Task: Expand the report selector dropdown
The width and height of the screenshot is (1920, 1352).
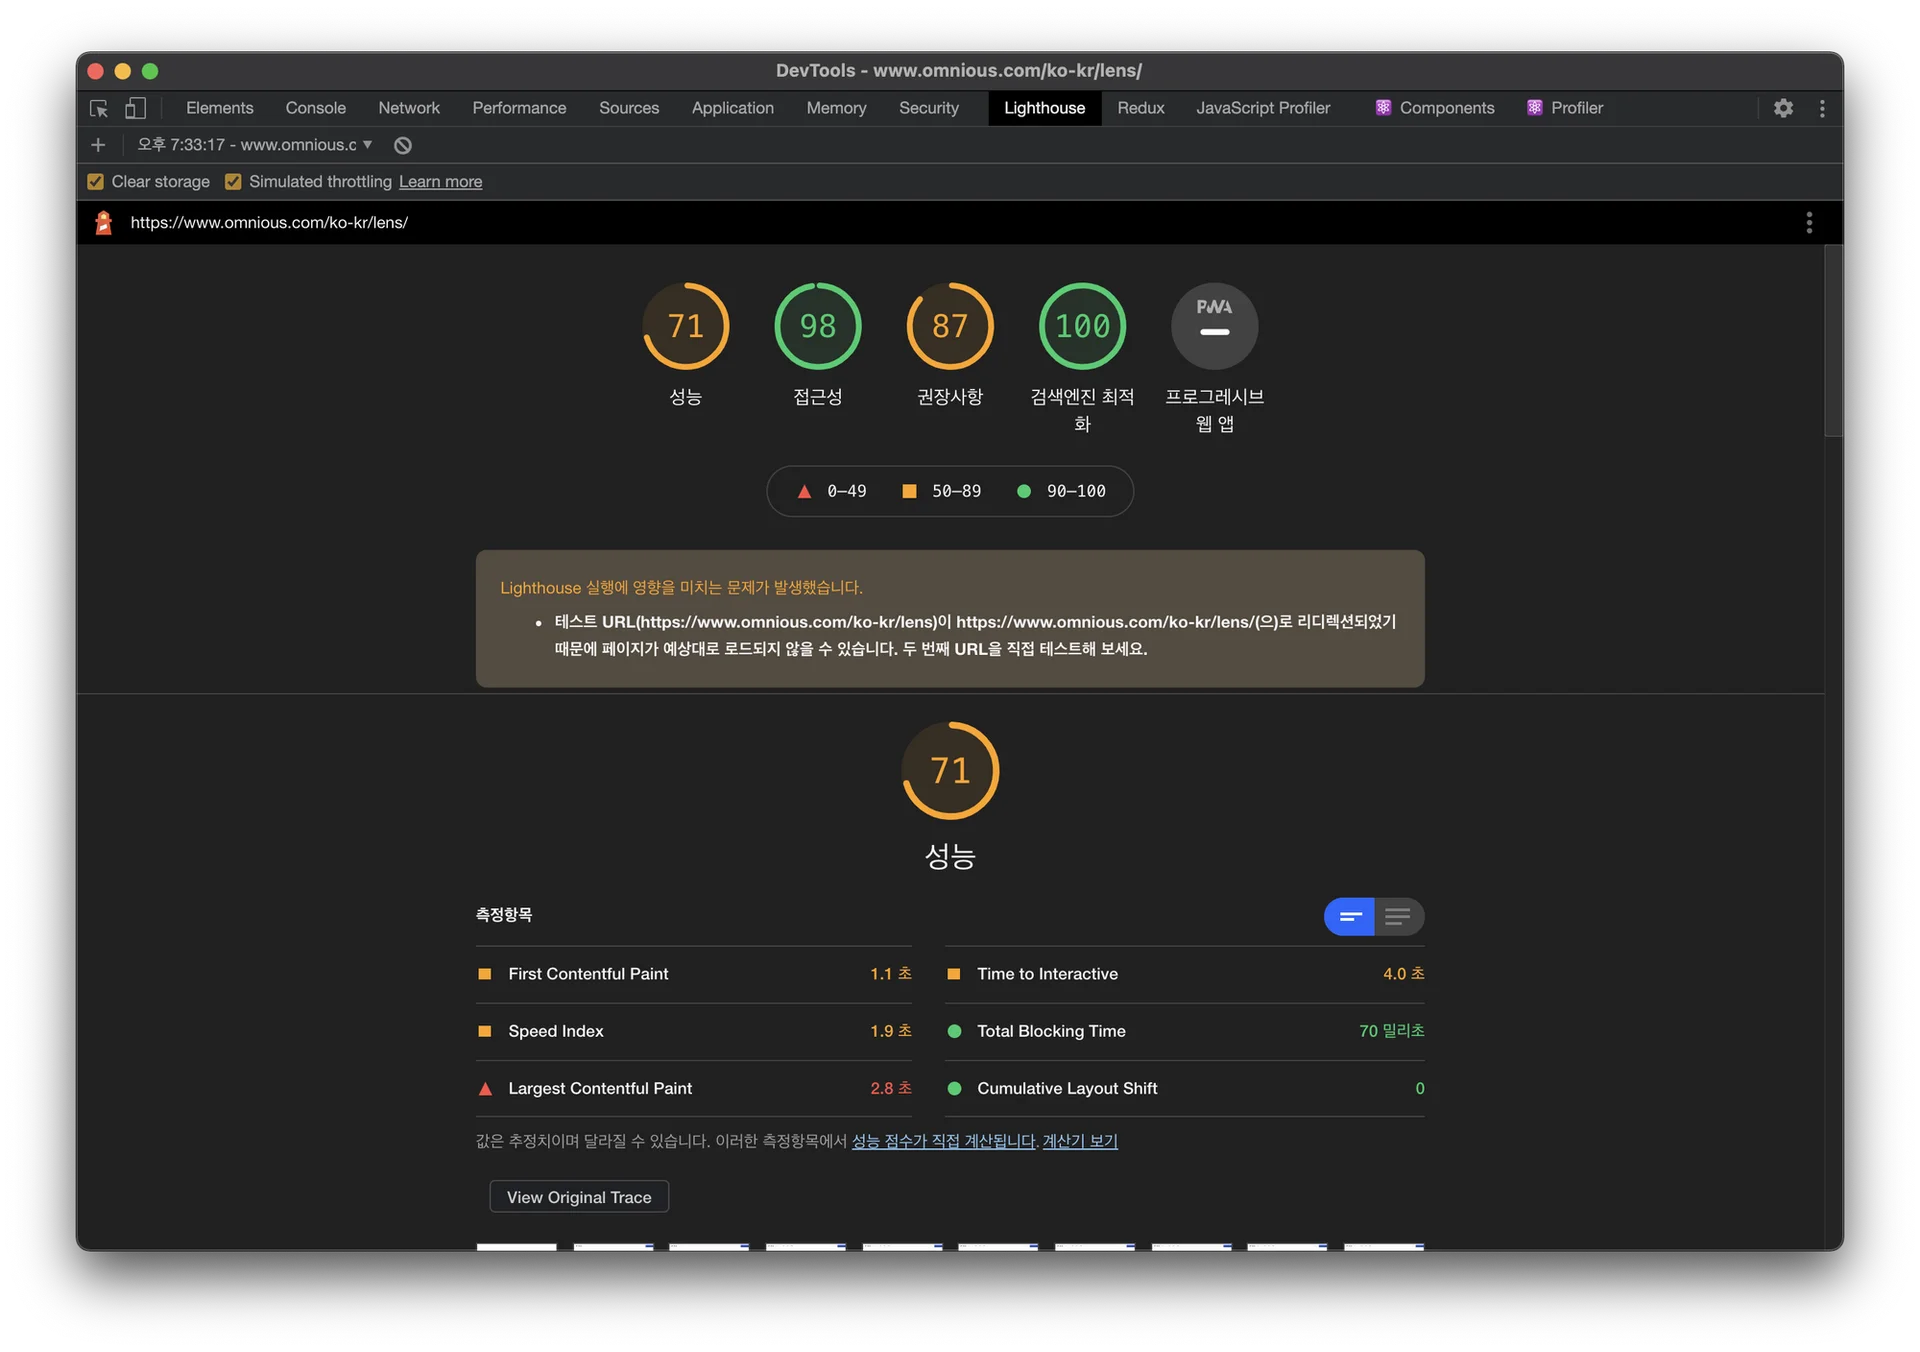Action: (255, 145)
